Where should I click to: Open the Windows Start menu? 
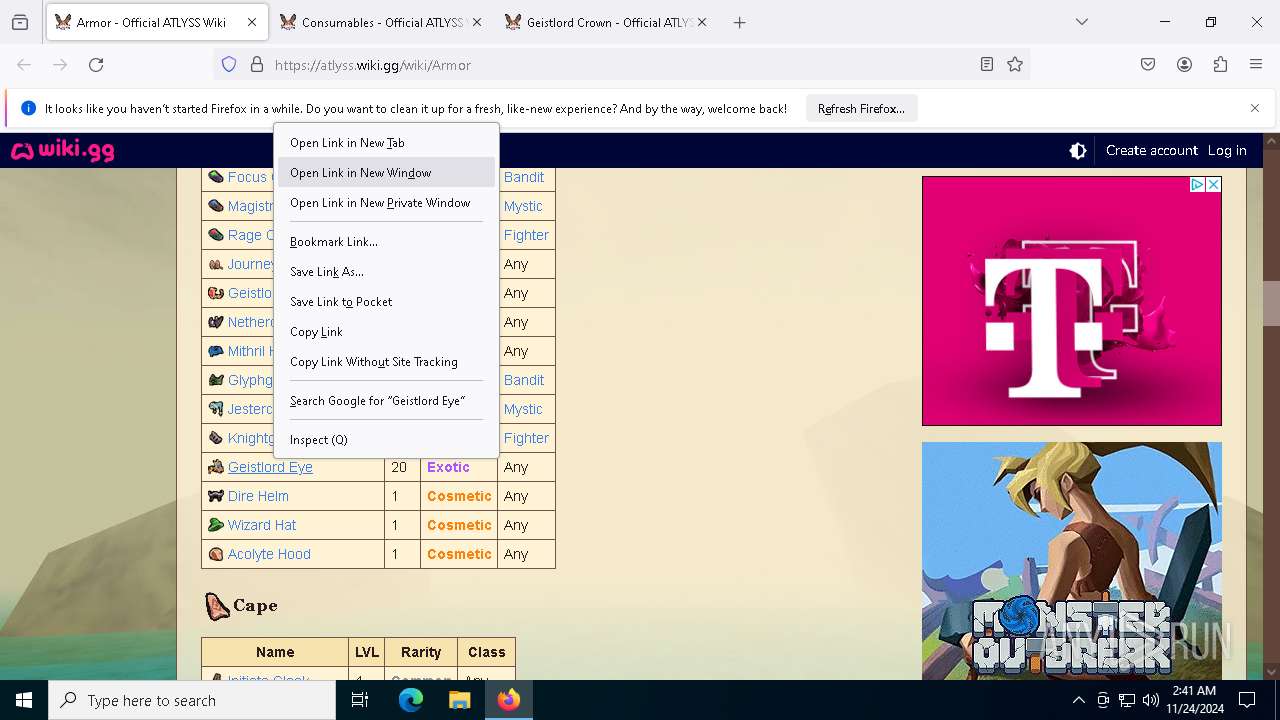coord(24,700)
